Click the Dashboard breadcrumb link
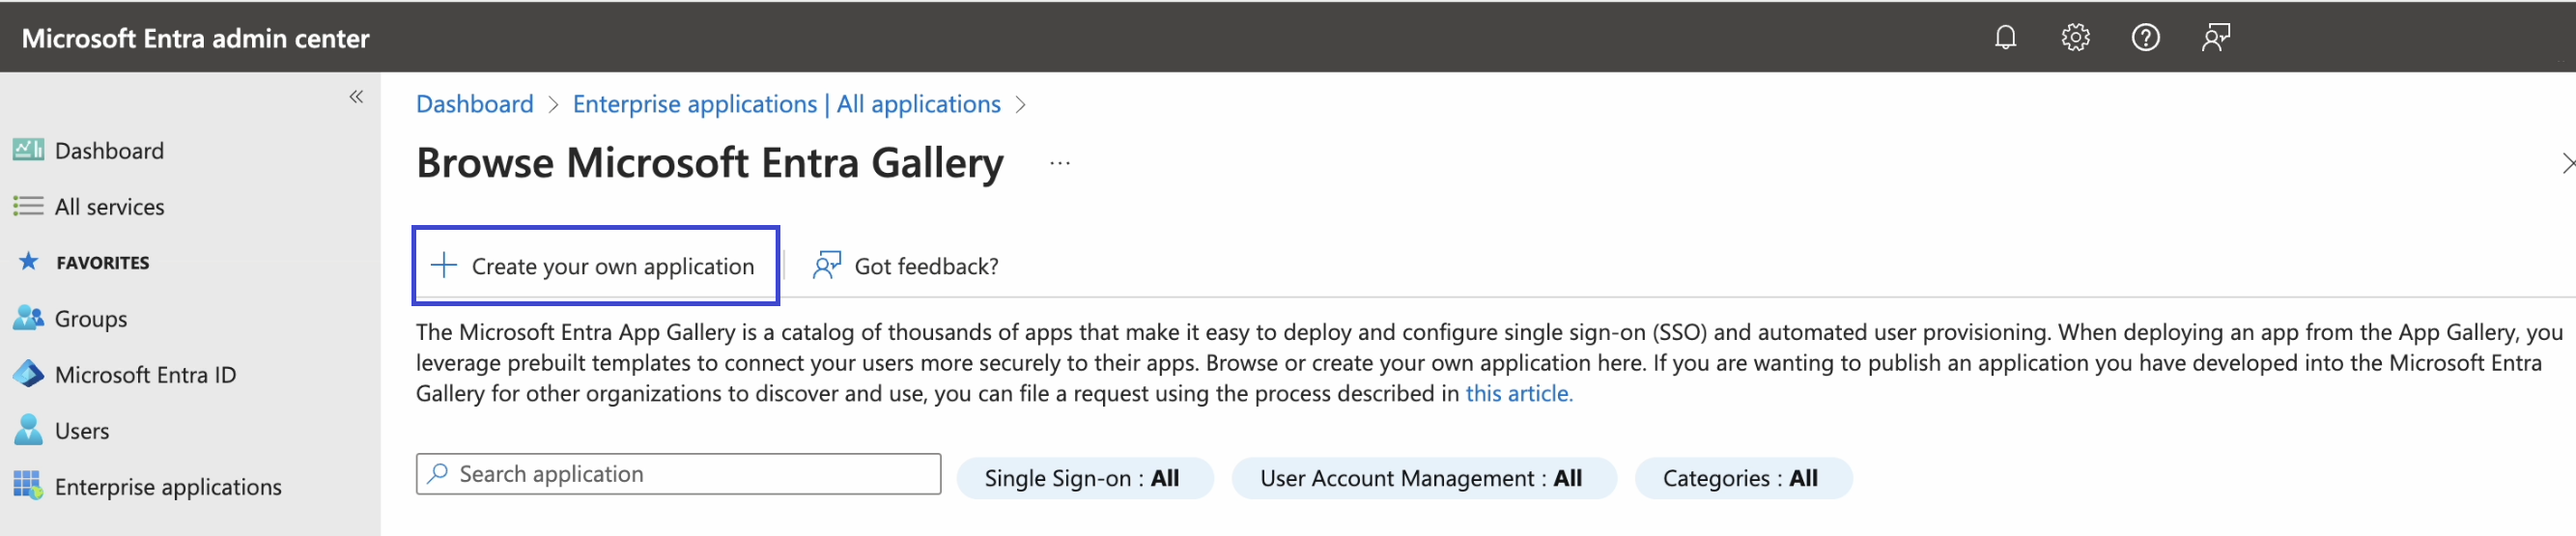This screenshot has width=2576, height=536. (x=475, y=104)
